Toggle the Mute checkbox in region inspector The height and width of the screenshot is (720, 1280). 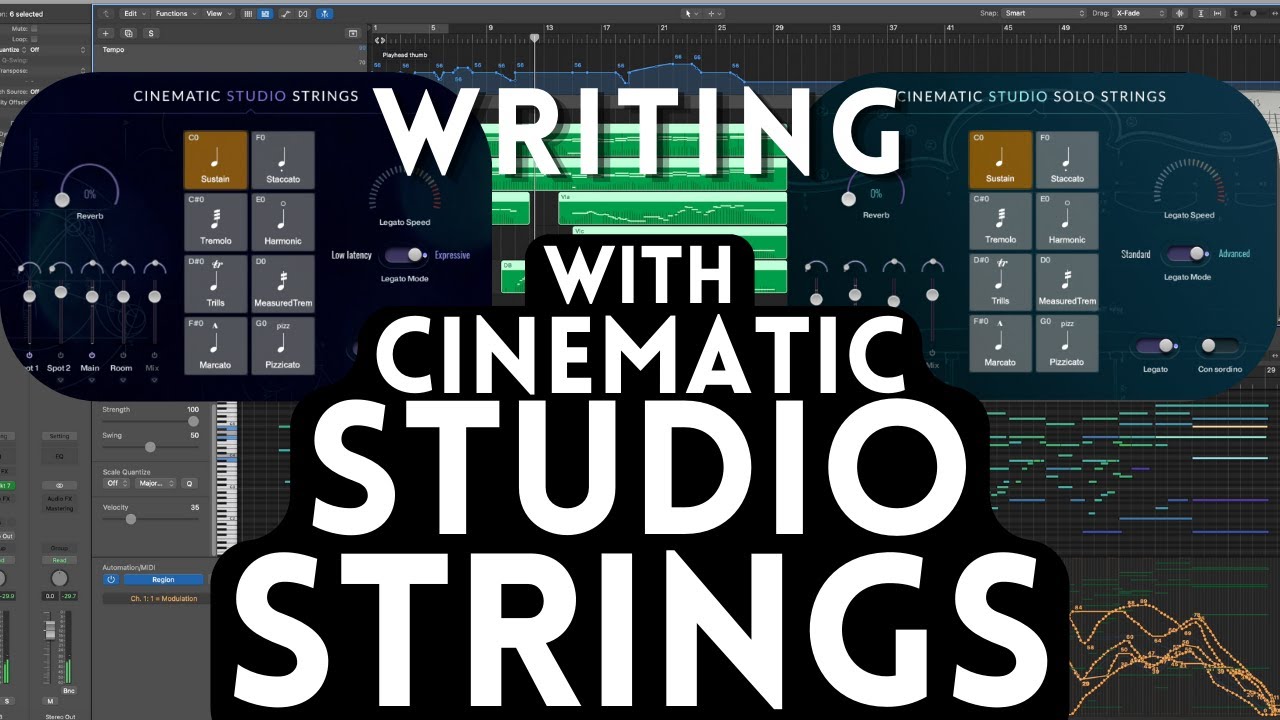34,31
